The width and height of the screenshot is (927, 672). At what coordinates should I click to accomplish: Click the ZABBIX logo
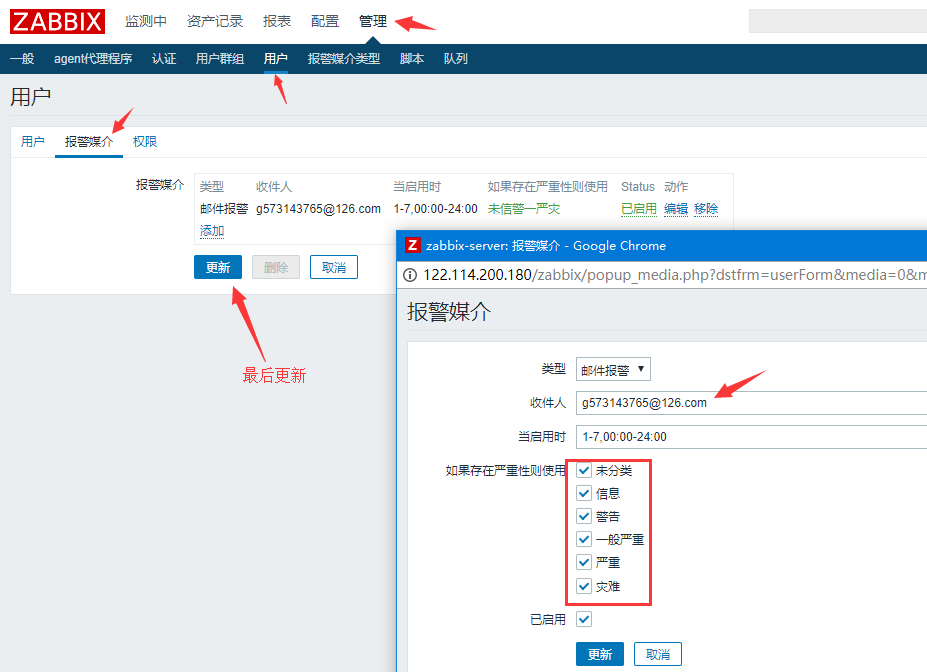(x=57, y=21)
